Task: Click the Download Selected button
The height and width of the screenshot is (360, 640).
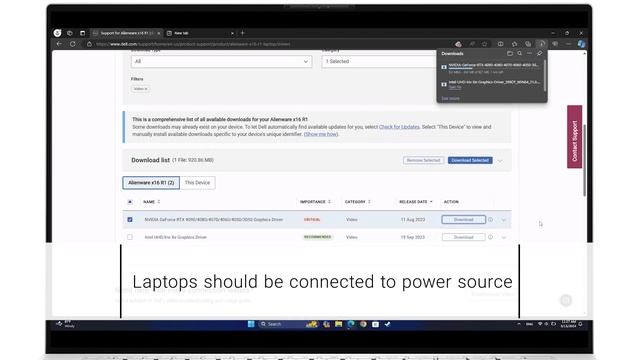Action: coord(470,160)
